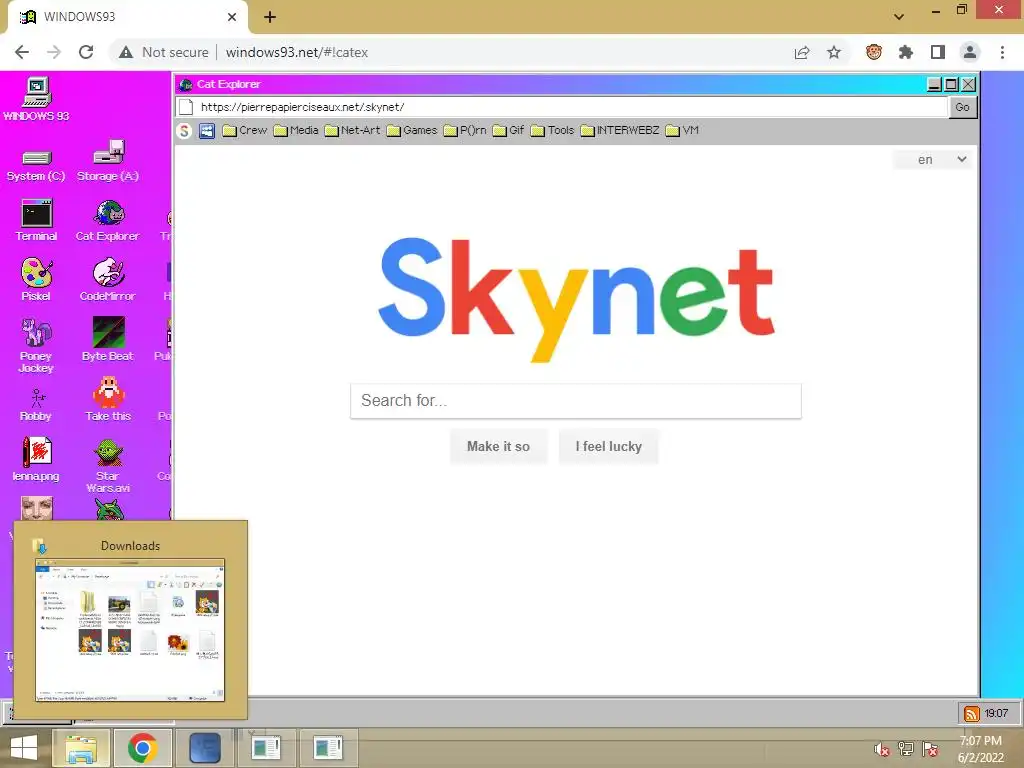Click the RSS feed icon in Windows93 tray
This screenshot has width=1024, height=768.
(x=972, y=714)
